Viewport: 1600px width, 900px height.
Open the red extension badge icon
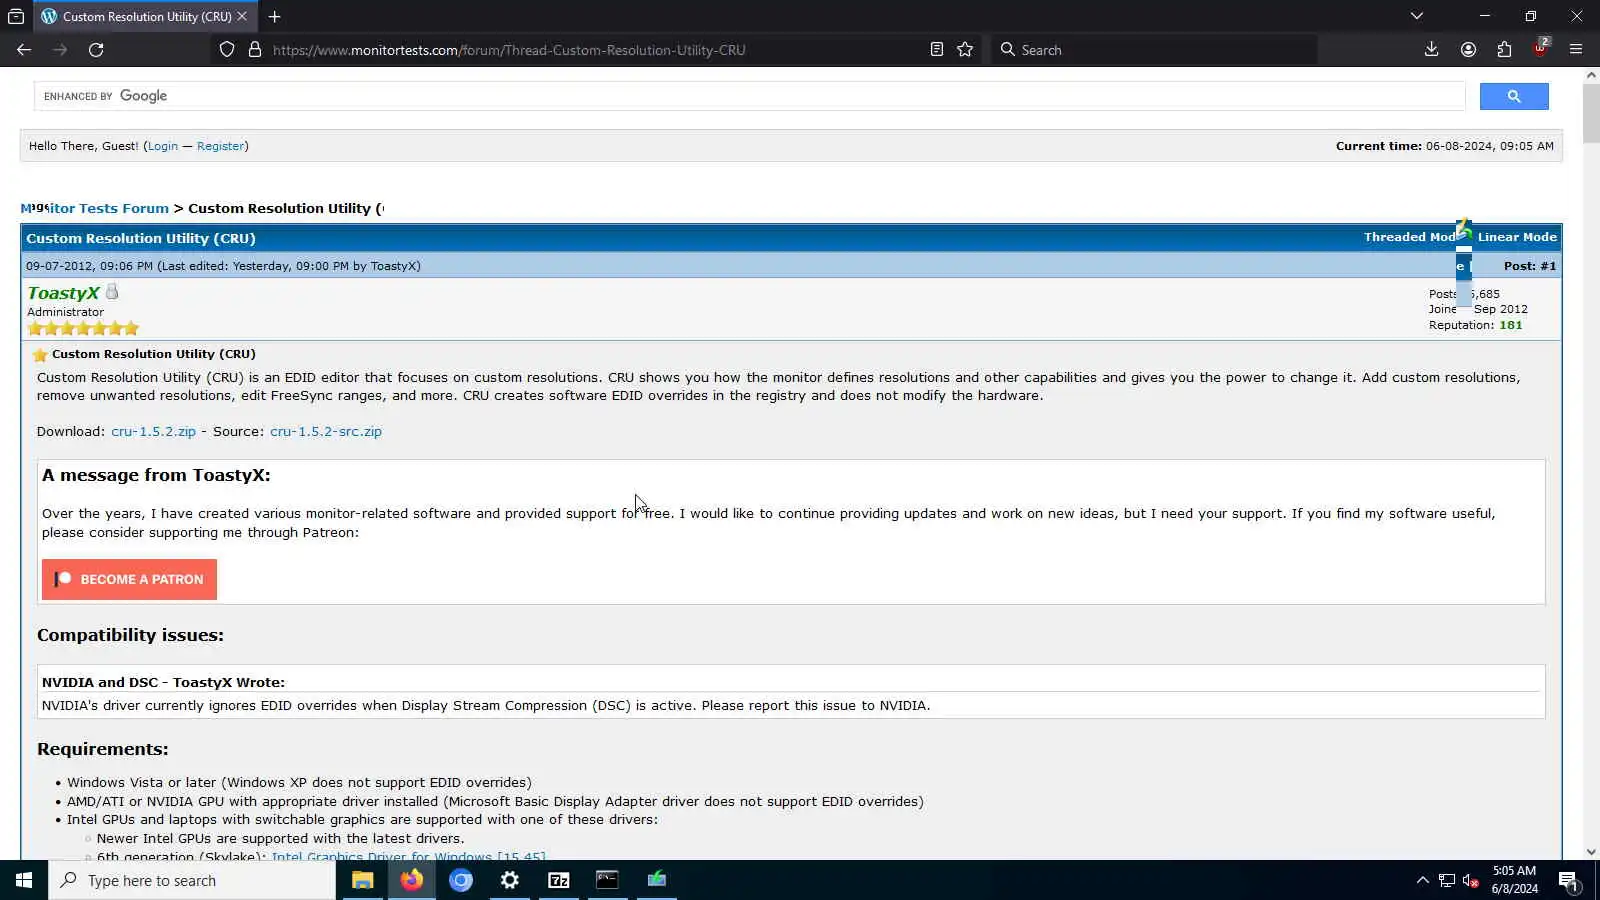pos(1540,49)
